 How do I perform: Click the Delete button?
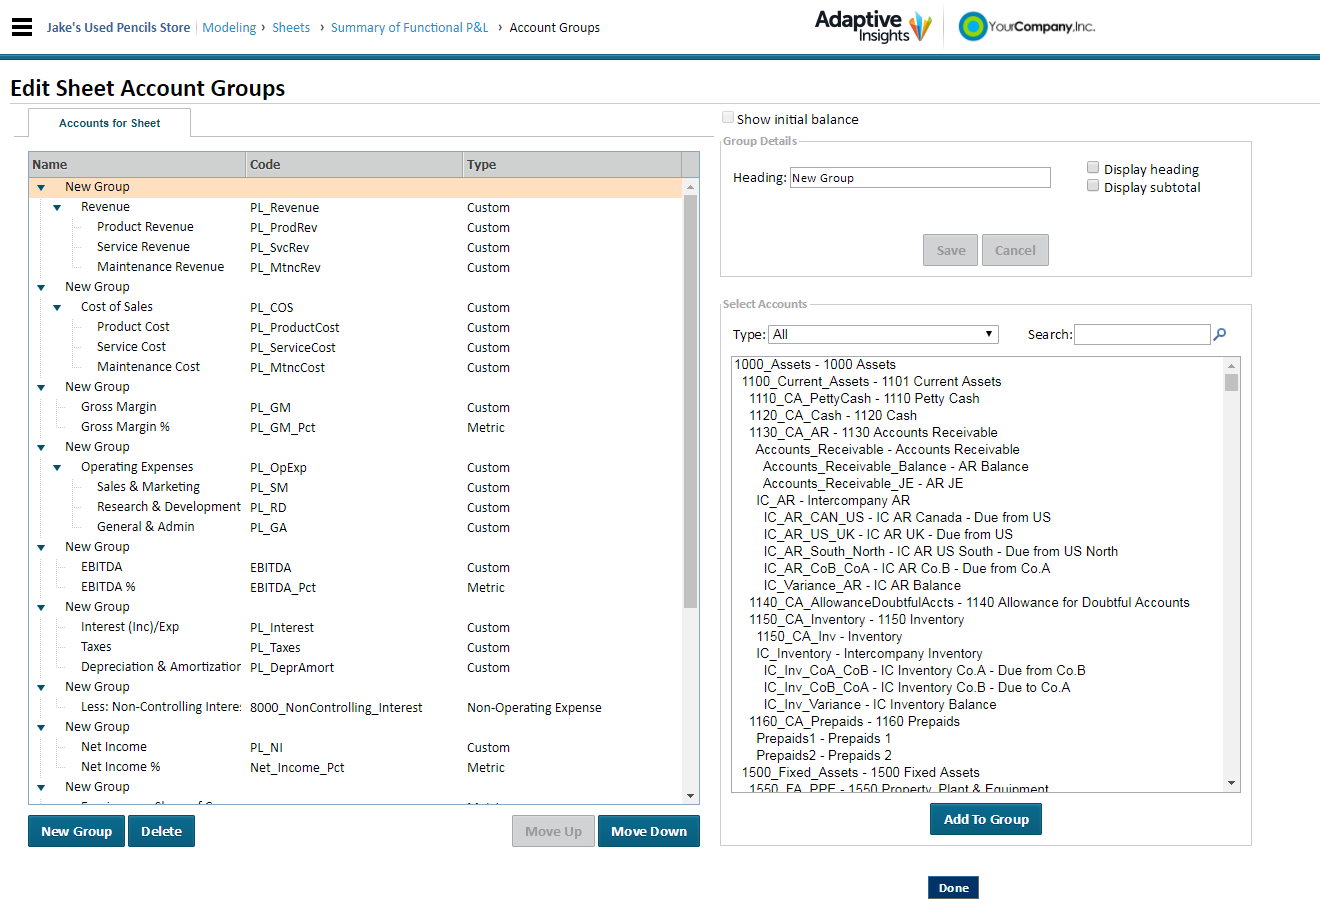(161, 831)
